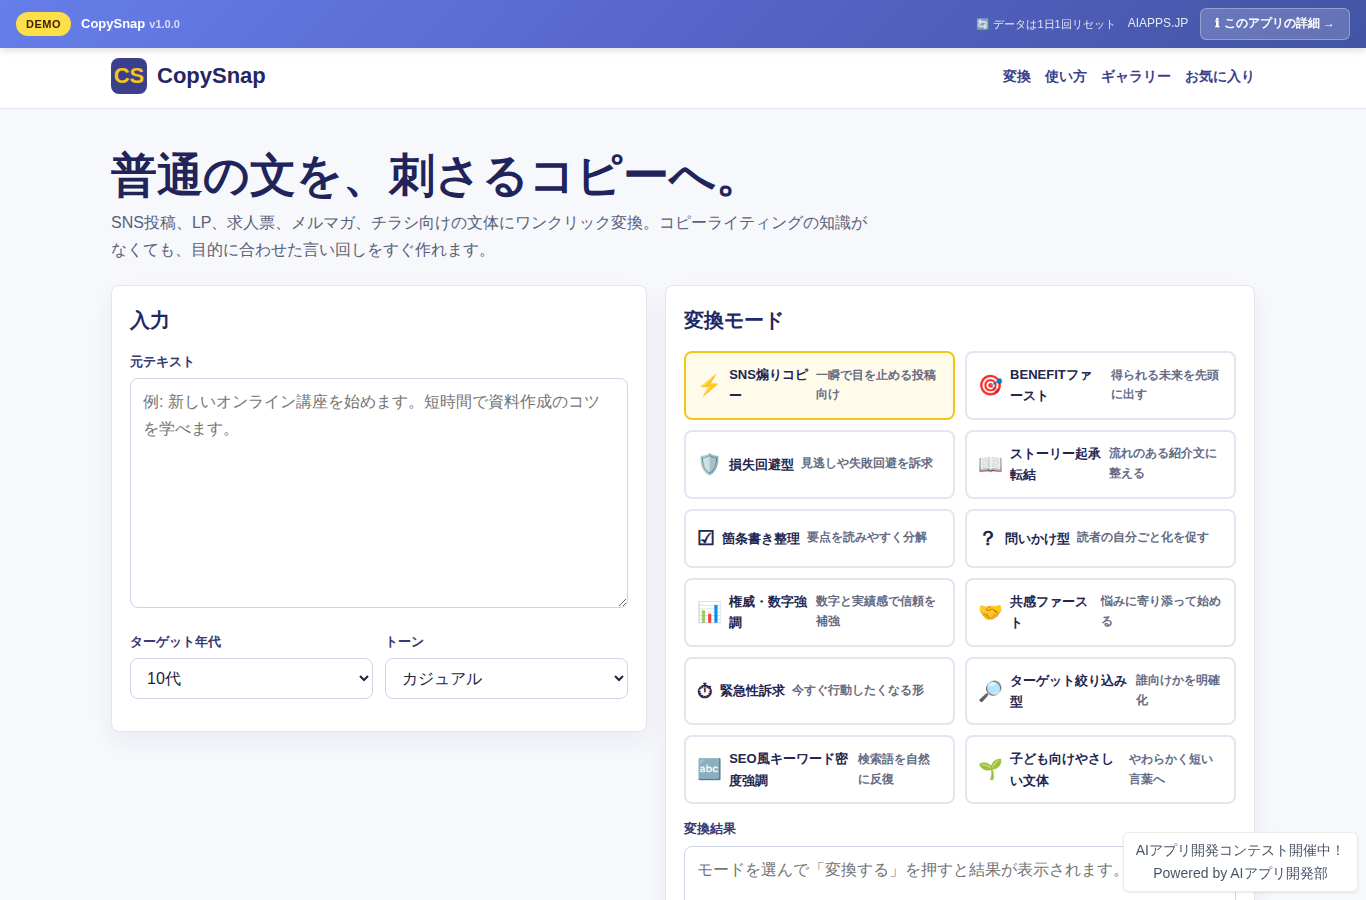
Task: Choose the 箇条書き整理 mode
Action: [x=819, y=538]
